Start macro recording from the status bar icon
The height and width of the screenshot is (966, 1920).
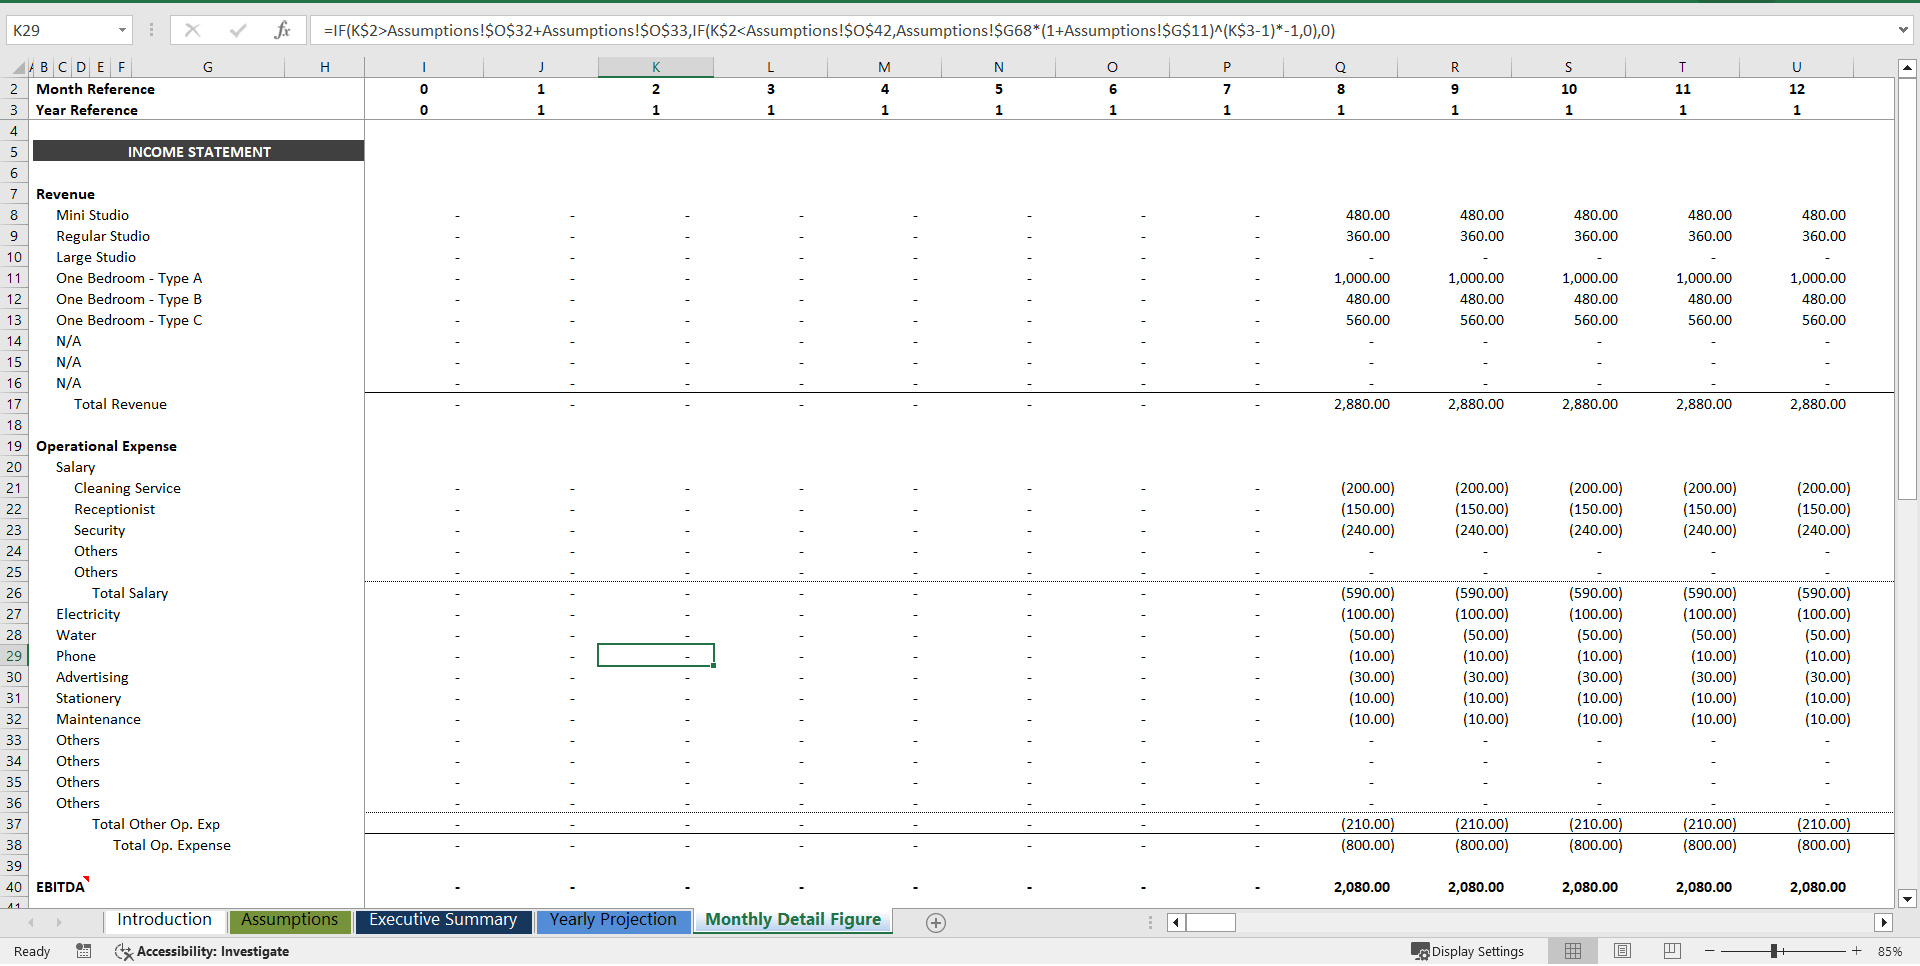coord(84,951)
